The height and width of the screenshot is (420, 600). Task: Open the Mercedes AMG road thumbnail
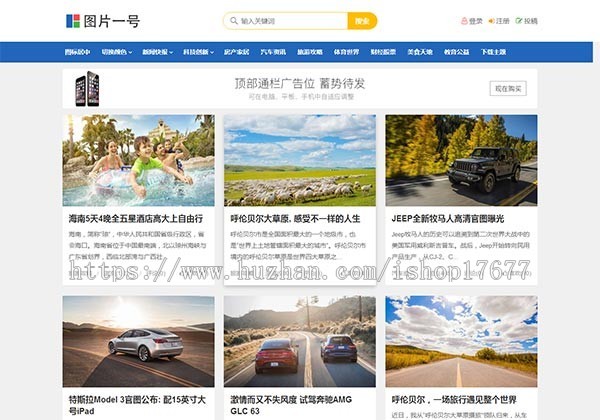coord(300,341)
